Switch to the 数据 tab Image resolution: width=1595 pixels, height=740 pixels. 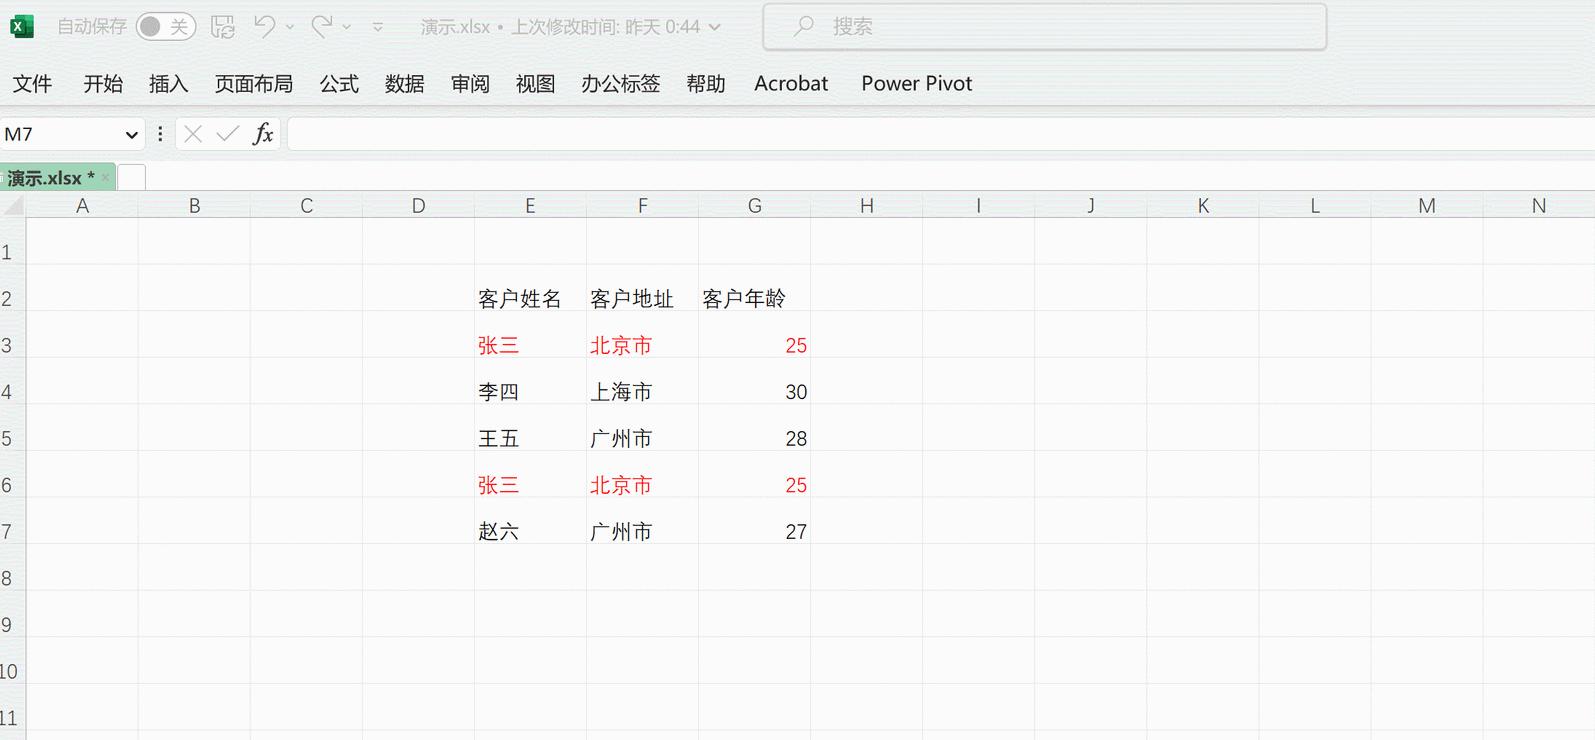(405, 84)
